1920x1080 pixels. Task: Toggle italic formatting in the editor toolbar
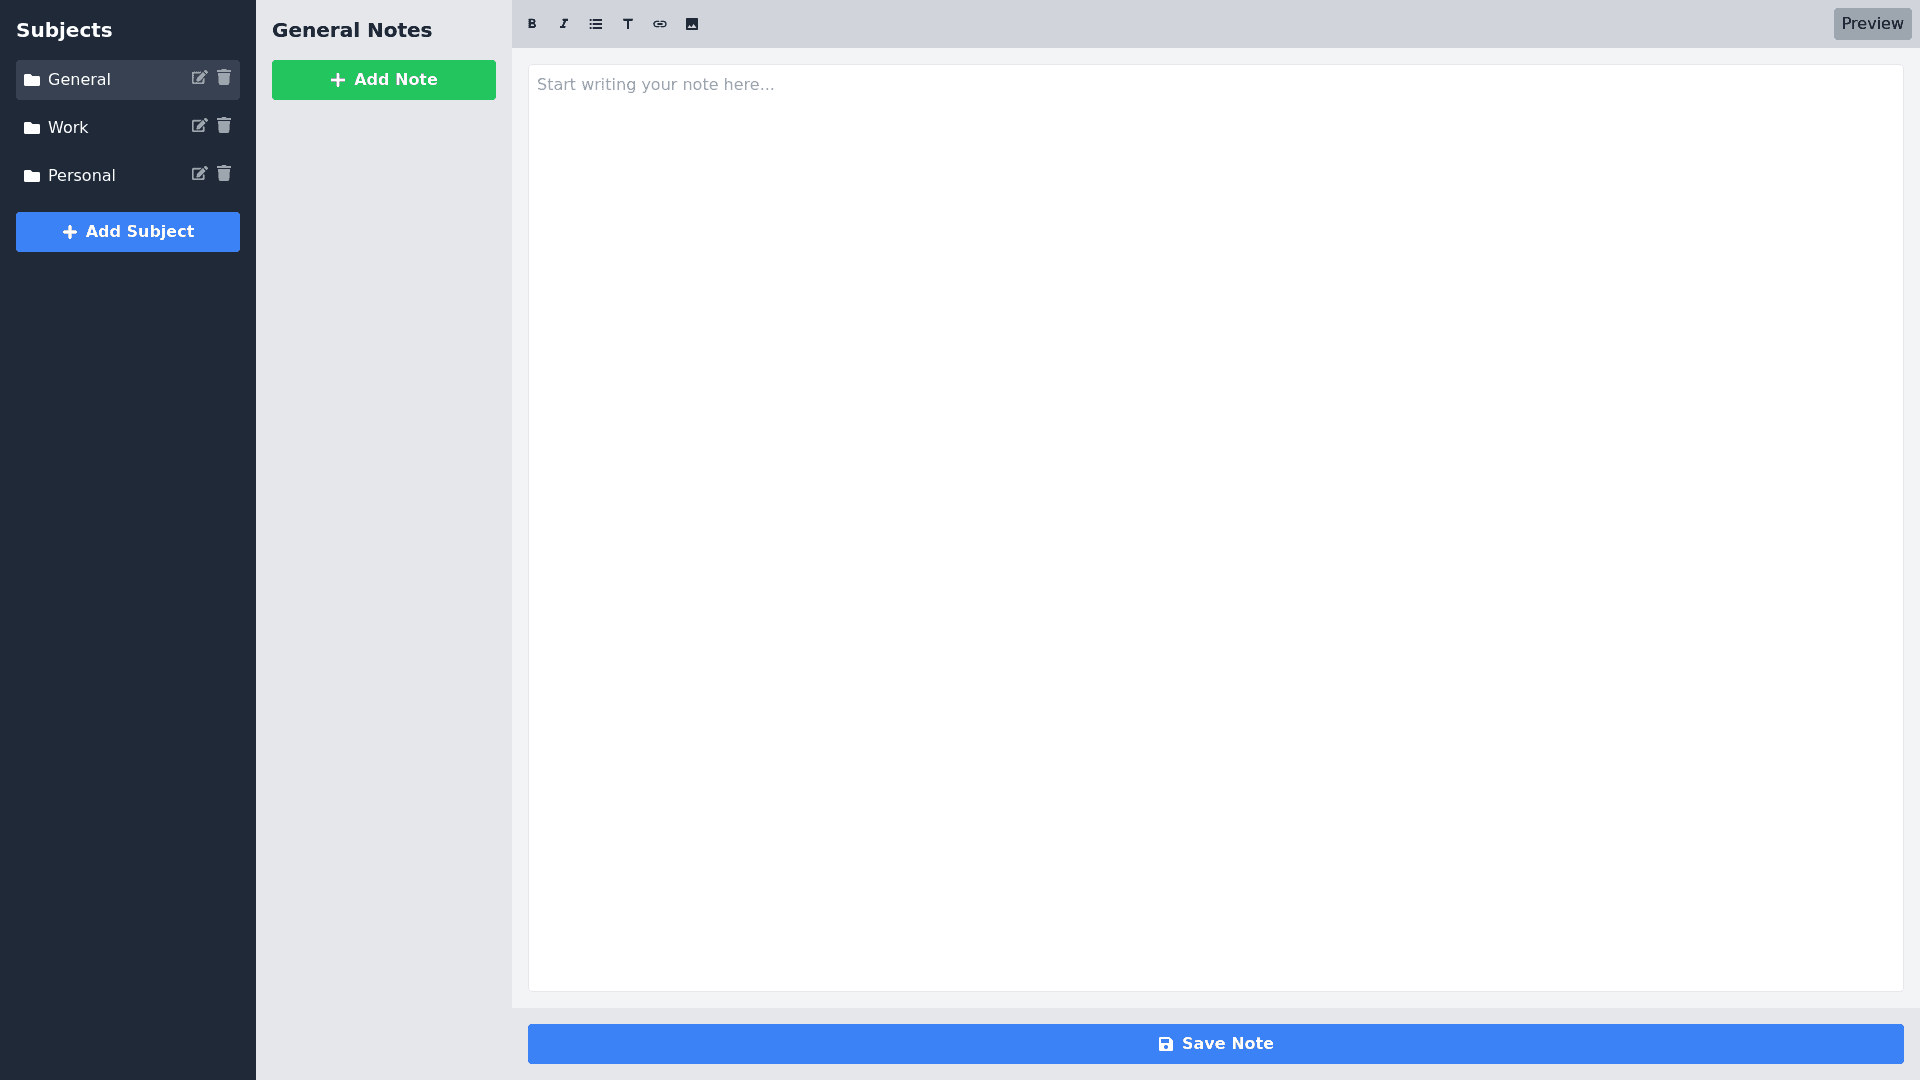point(564,23)
